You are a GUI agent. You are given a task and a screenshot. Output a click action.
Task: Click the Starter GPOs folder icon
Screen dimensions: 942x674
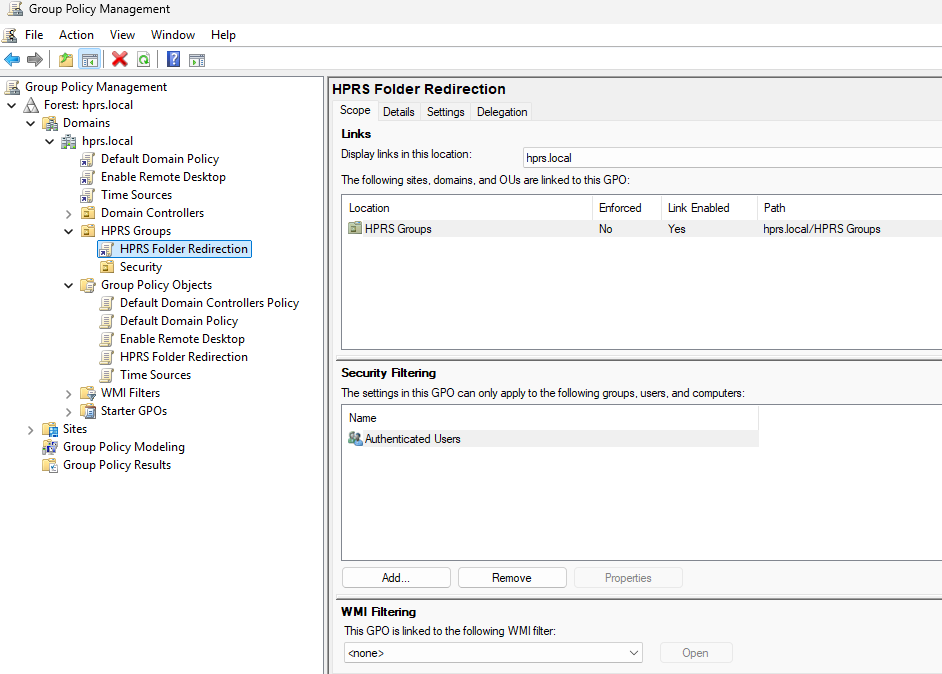pyautogui.click(x=88, y=411)
